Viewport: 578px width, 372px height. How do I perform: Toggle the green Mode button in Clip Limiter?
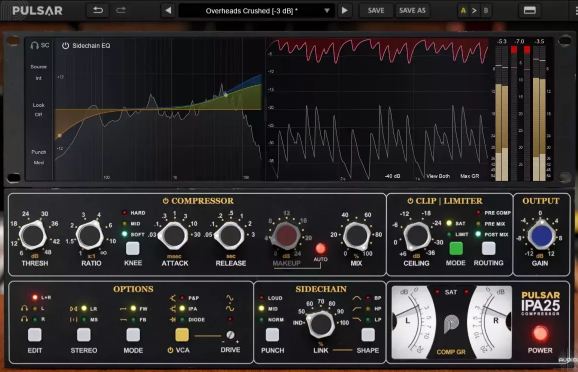coord(456,248)
